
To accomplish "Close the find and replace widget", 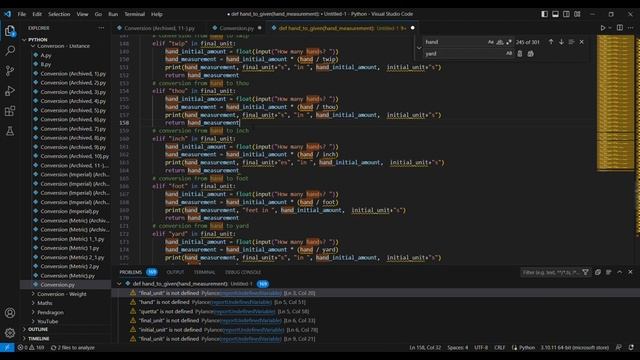I will point(582,42).
